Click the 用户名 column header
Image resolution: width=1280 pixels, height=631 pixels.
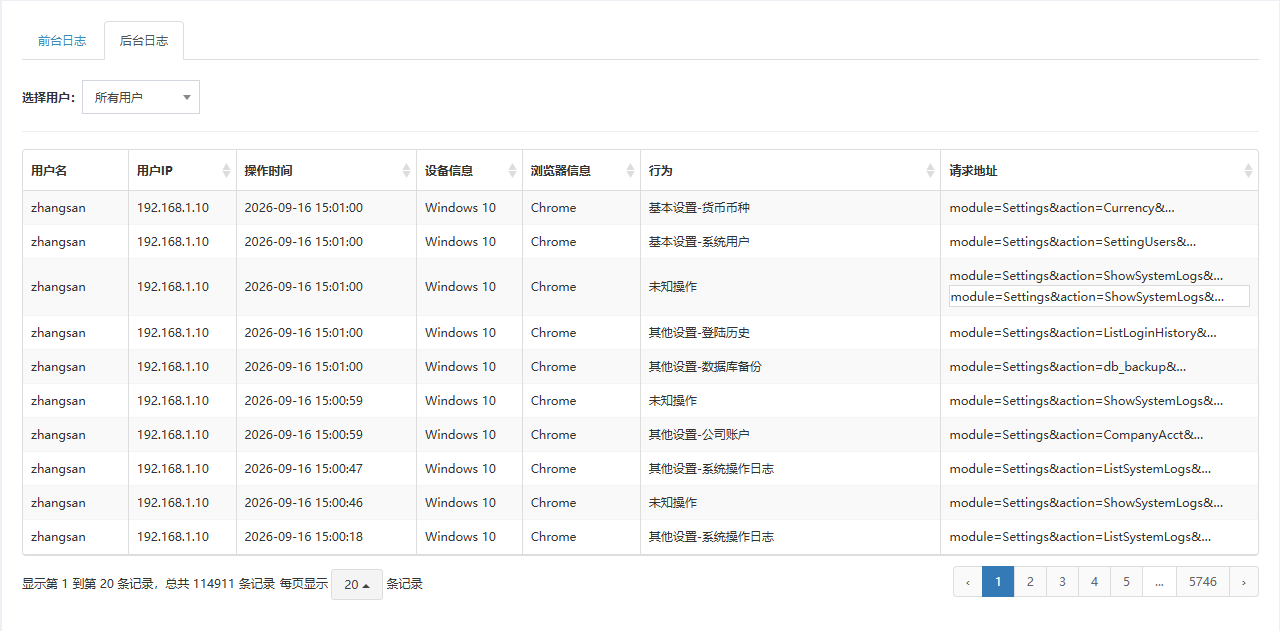click(x=75, y=171)
